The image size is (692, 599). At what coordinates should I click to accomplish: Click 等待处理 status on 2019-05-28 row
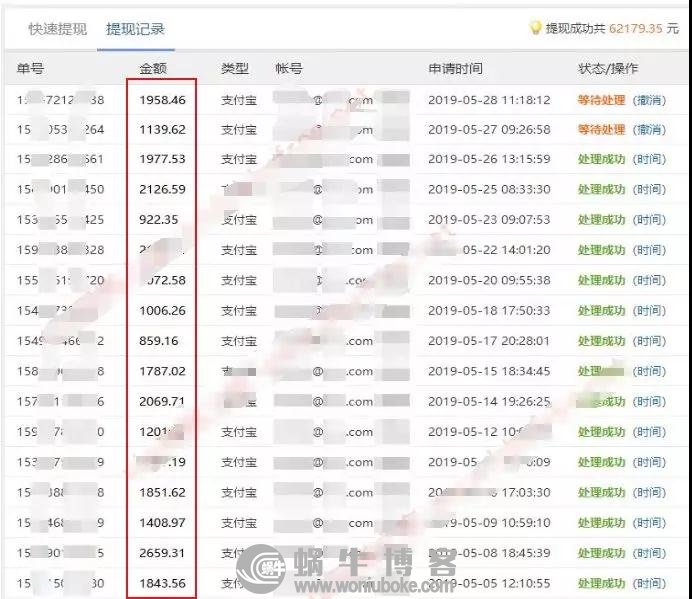pos(601,100)
